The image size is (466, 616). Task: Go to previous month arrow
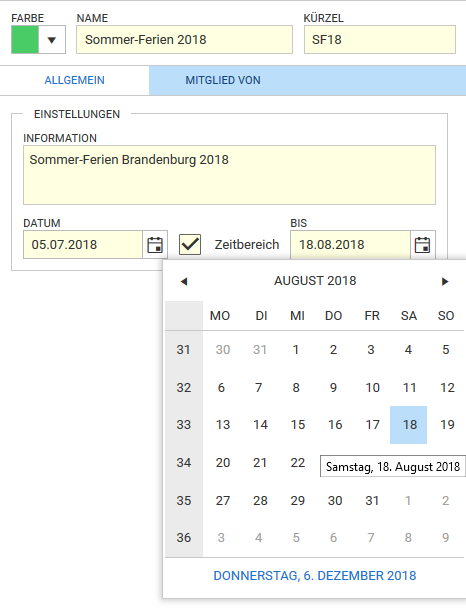[x=183, y=281]
